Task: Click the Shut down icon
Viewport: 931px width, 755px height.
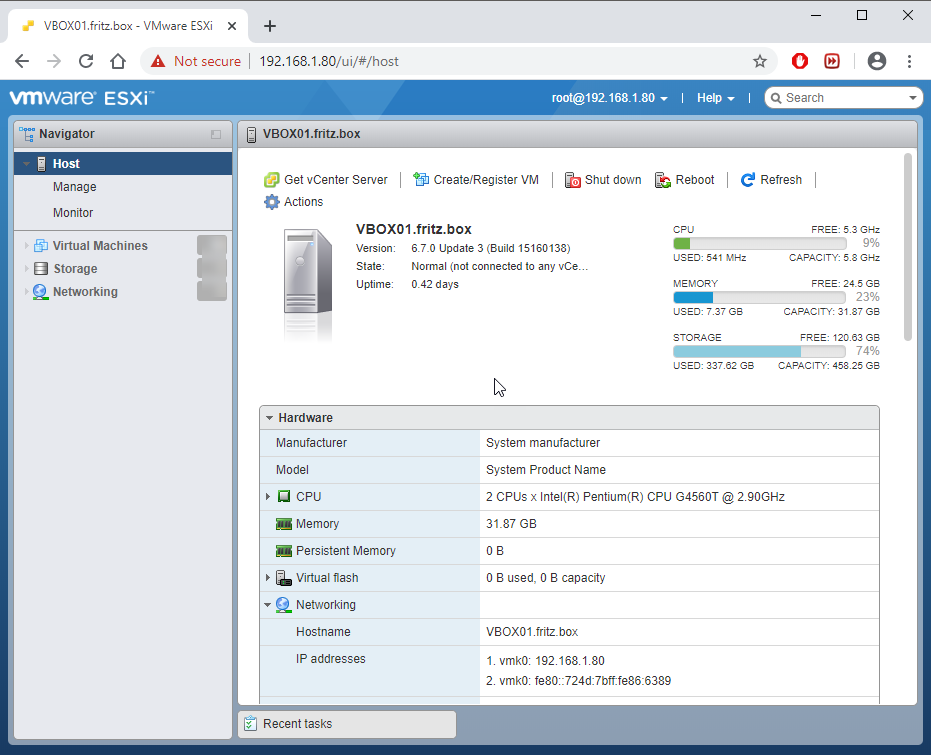Action: 572,180
